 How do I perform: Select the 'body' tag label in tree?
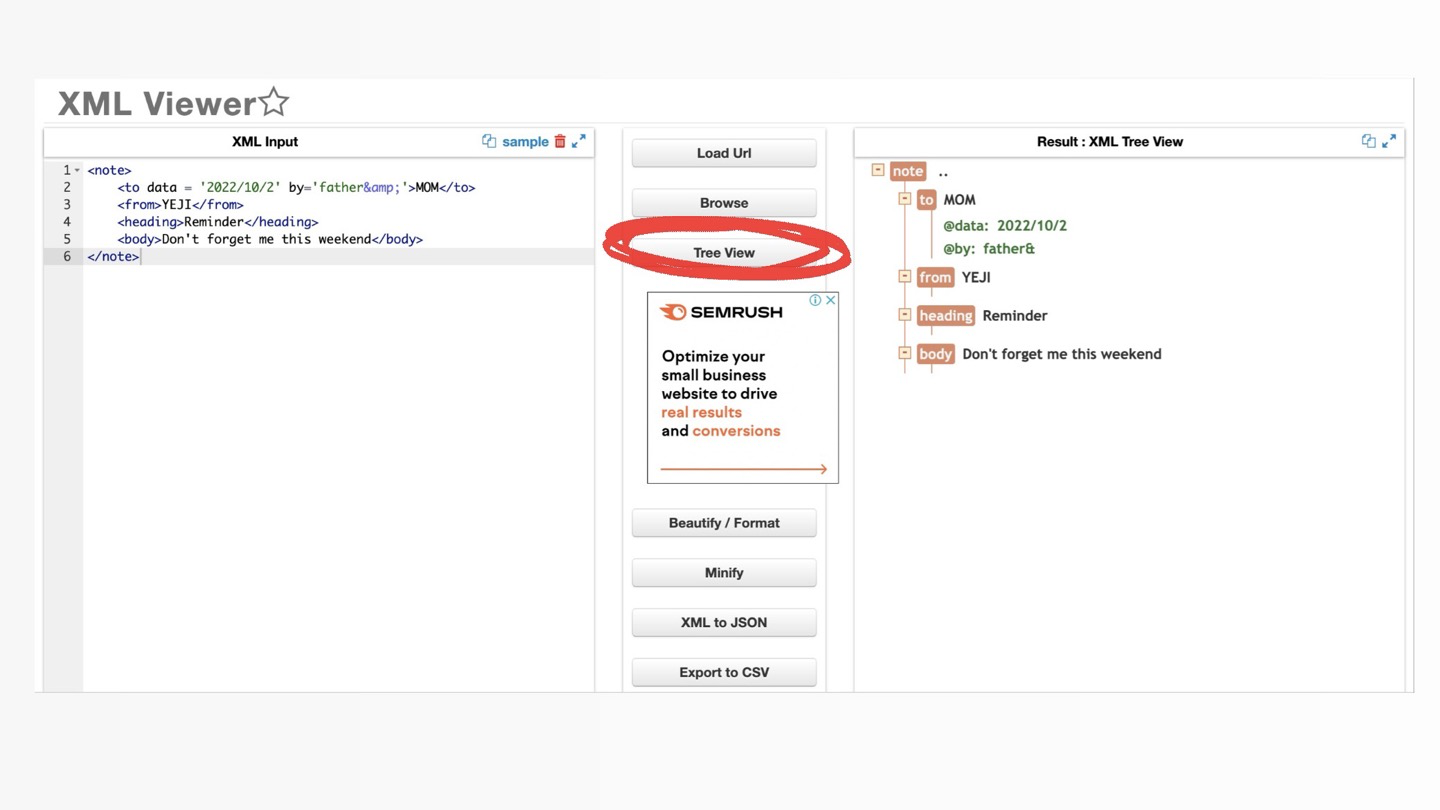935,354
